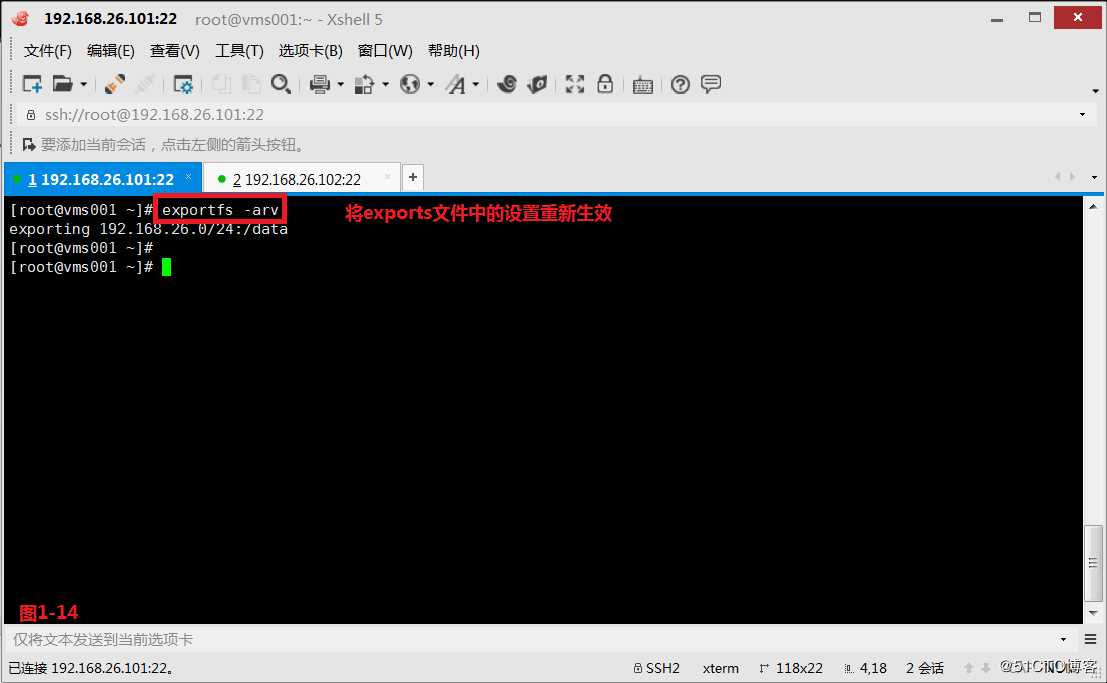Image resolution: width=1107 pixels, height=683 pixels.
Task: Click the keyboard key-mapping toolbar icon
Action: click(x=642, y=85)
